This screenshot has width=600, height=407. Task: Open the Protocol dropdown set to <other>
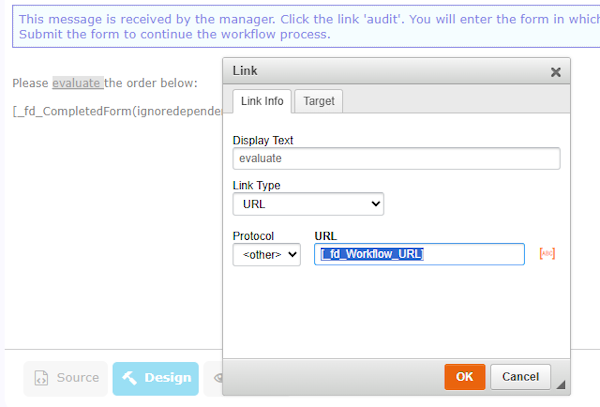(x=267, y=254)
